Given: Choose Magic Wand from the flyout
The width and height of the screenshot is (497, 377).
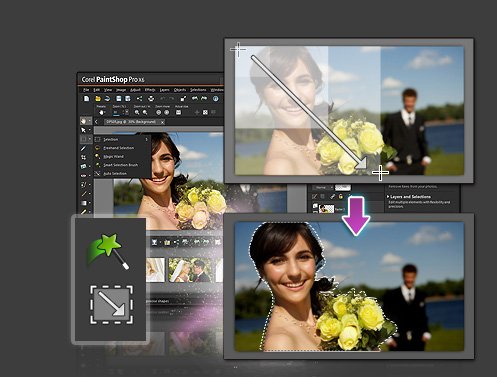Looking at the screenshot, I should [x=122, y=157].
